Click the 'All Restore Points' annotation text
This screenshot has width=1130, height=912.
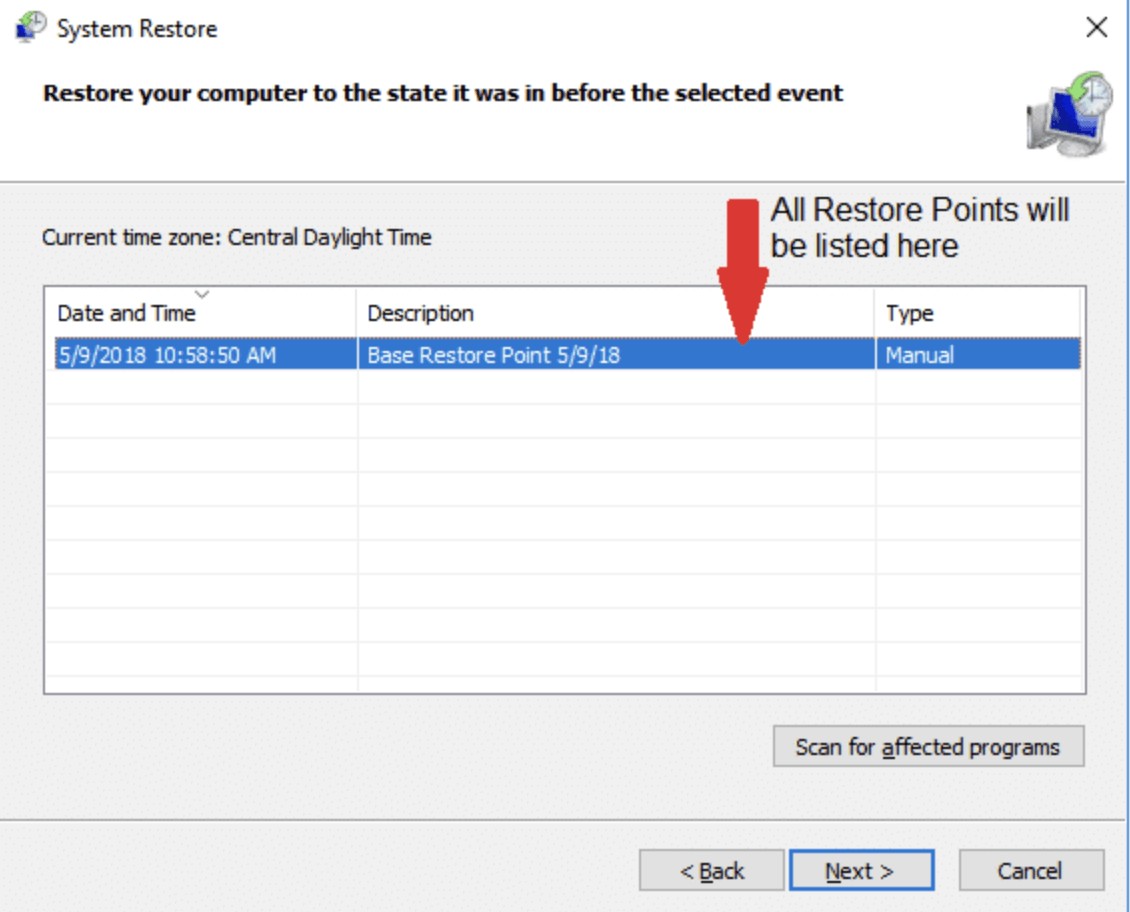coord(919,228)
